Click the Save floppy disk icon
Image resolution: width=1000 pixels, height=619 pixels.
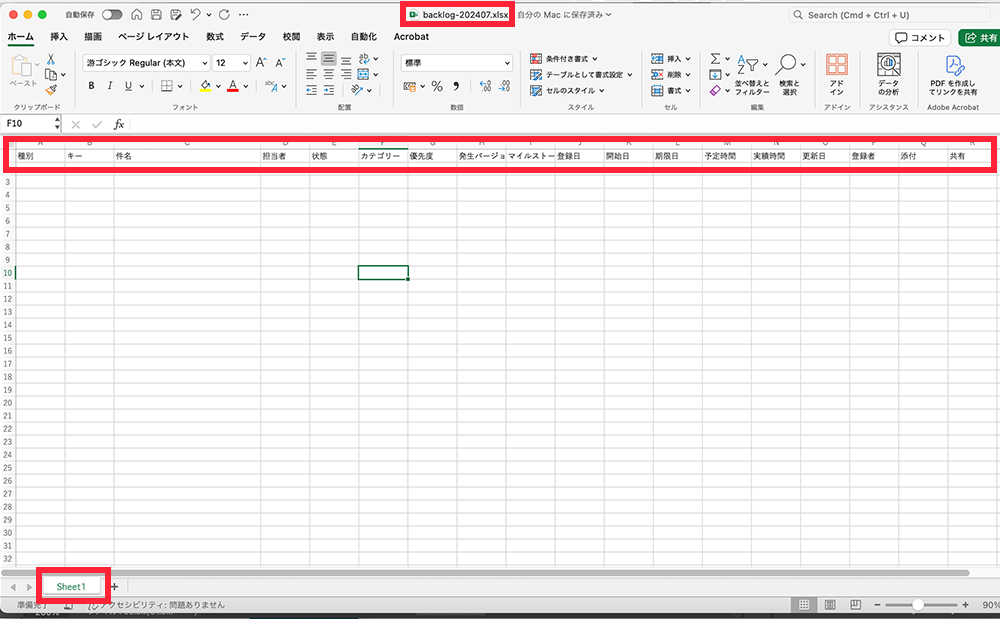click(x=156, y=15)
